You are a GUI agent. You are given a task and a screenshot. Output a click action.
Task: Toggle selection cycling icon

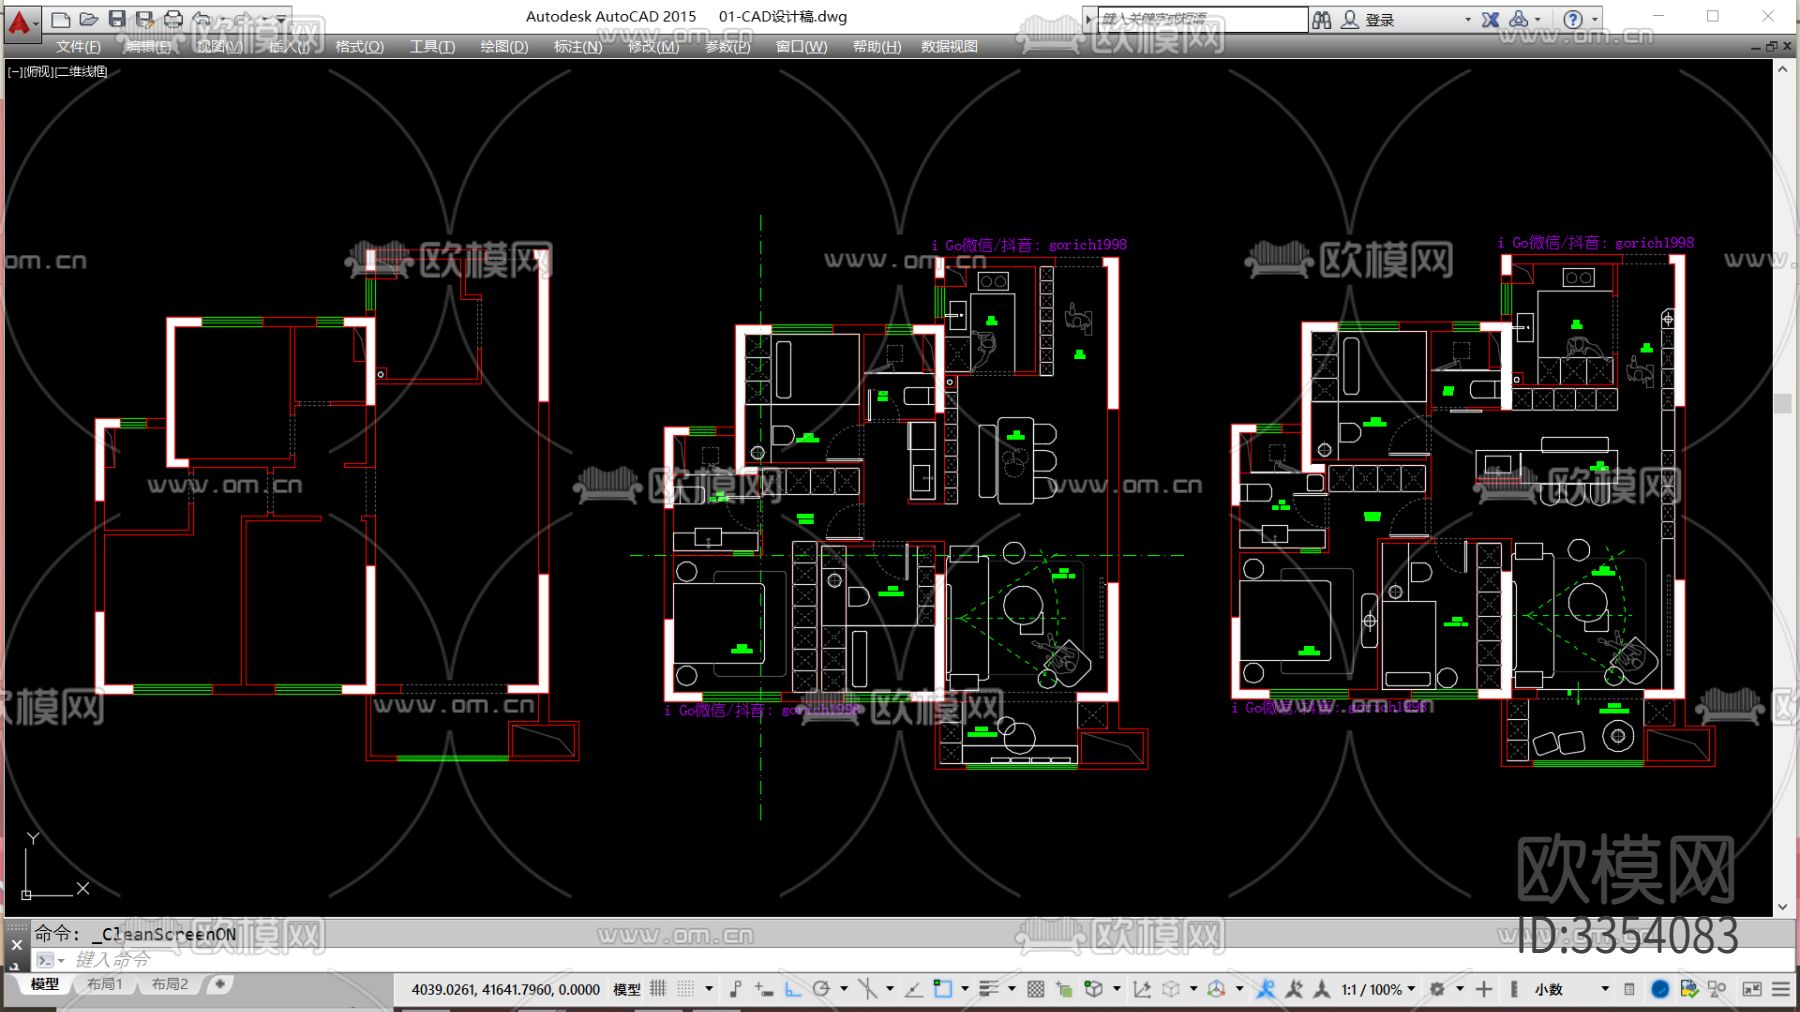click(1064, 989)
